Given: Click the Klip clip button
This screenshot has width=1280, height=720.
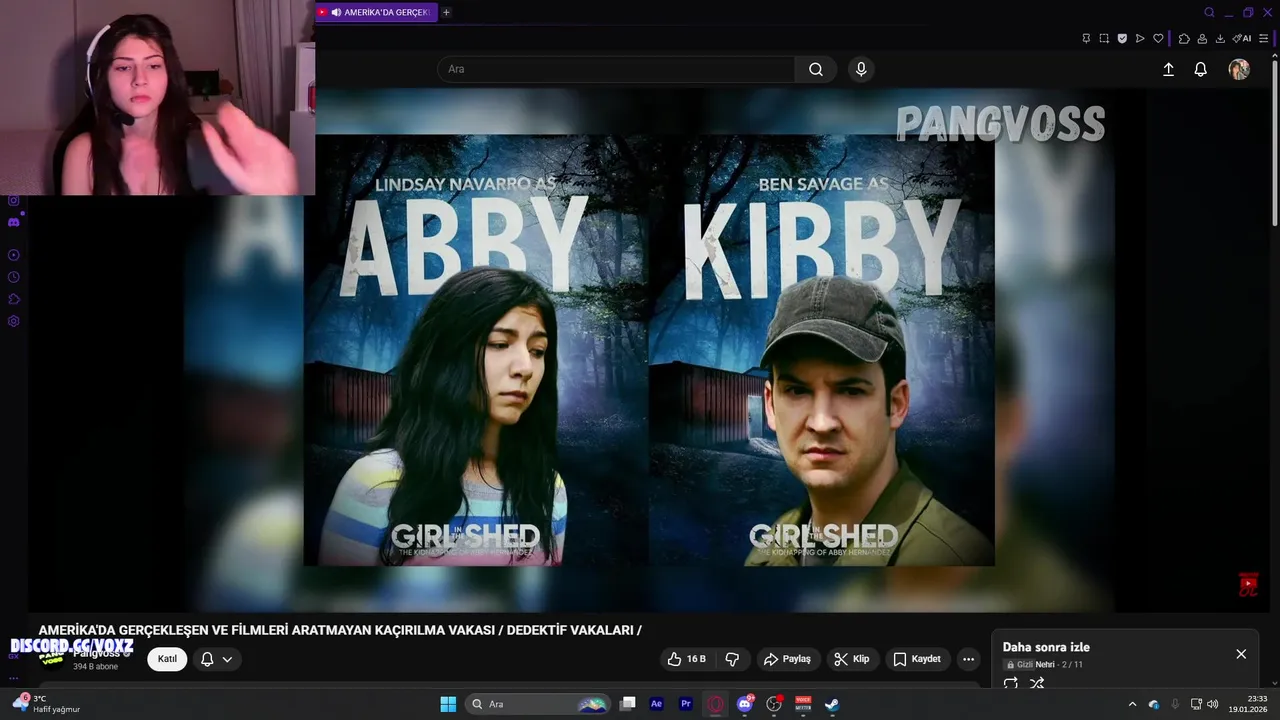Looking at the screenshot, I should [x=852, y=659].
